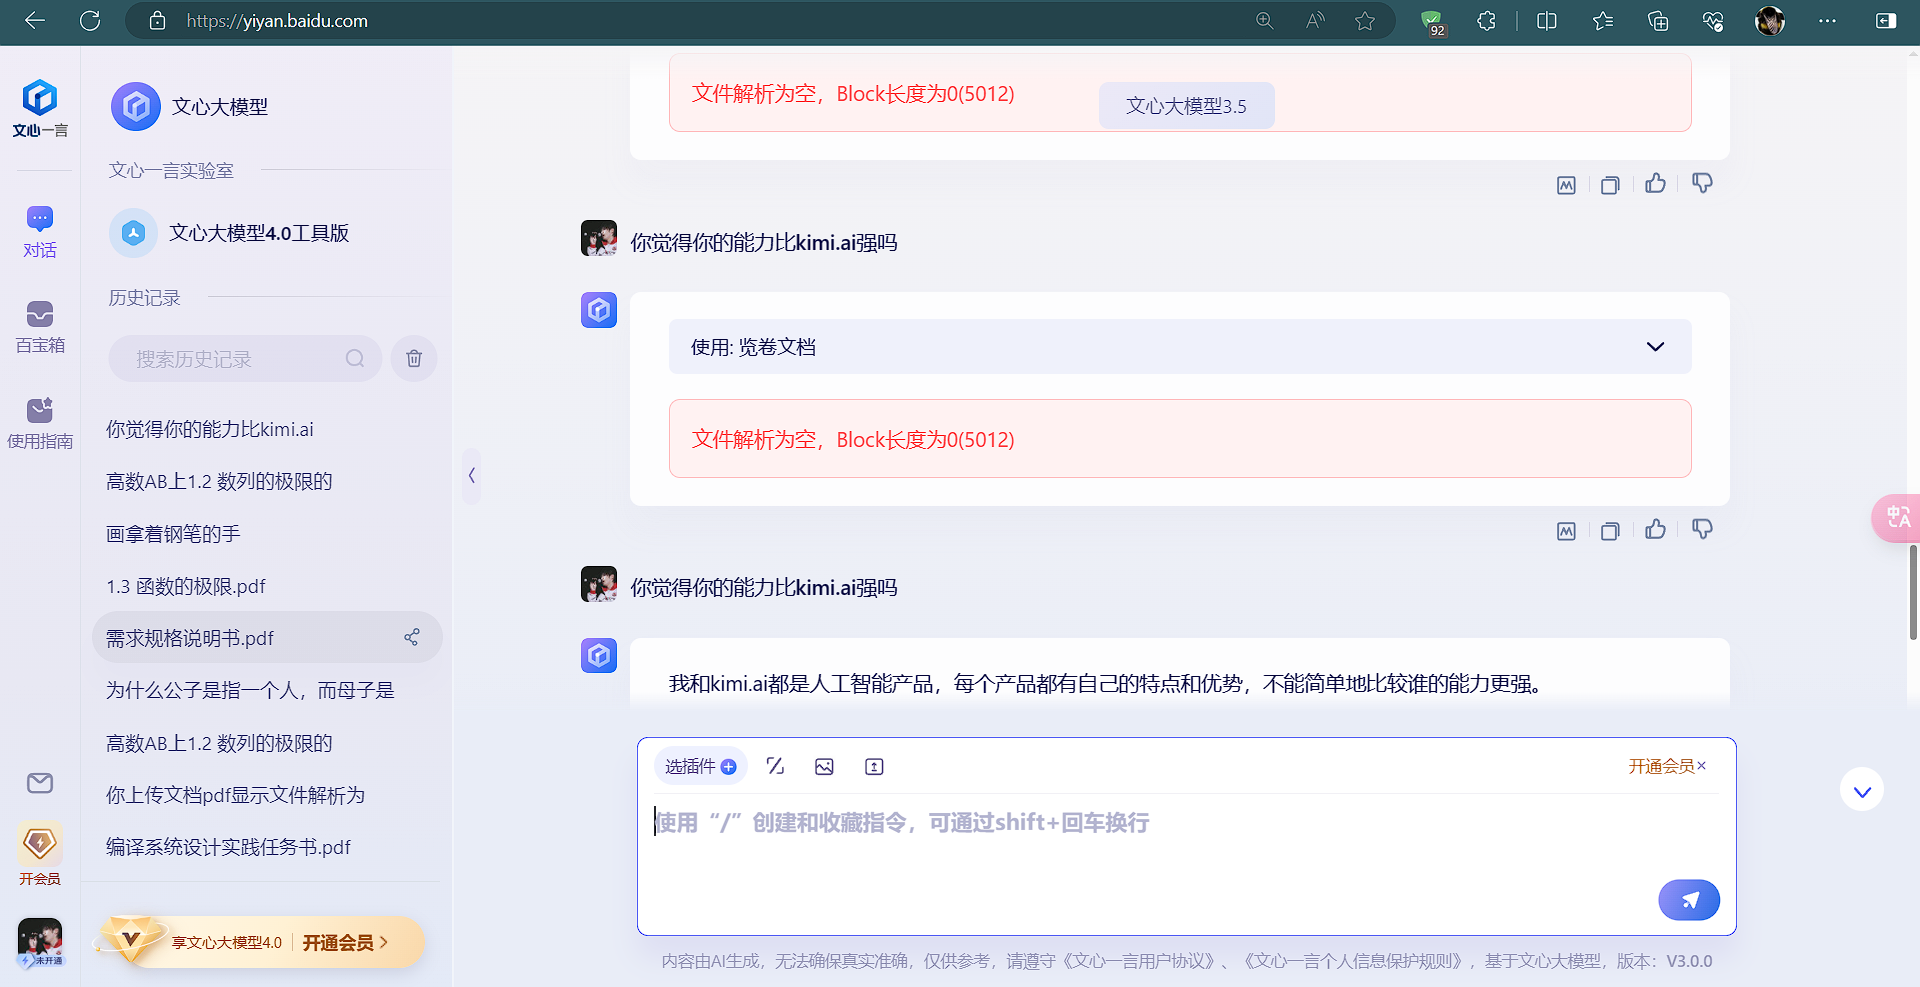Add this page to favorites with the star
Image resolution: width=1920 pixels, height=987 pixels.
[x=1365, y=21]
